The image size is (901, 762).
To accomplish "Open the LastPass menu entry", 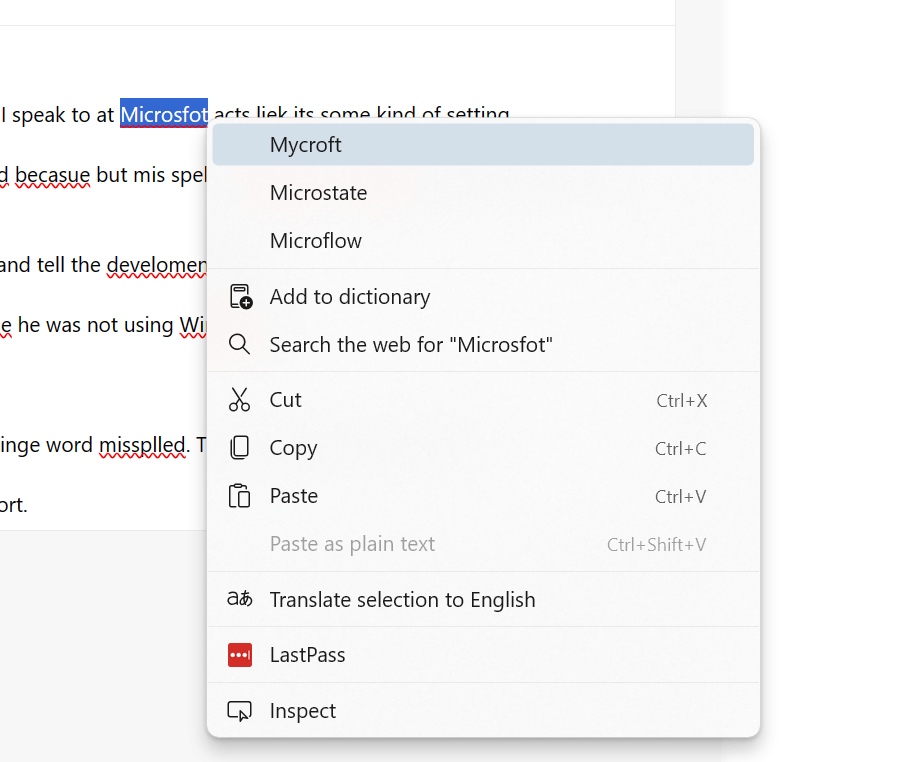I will pos(483,655).
